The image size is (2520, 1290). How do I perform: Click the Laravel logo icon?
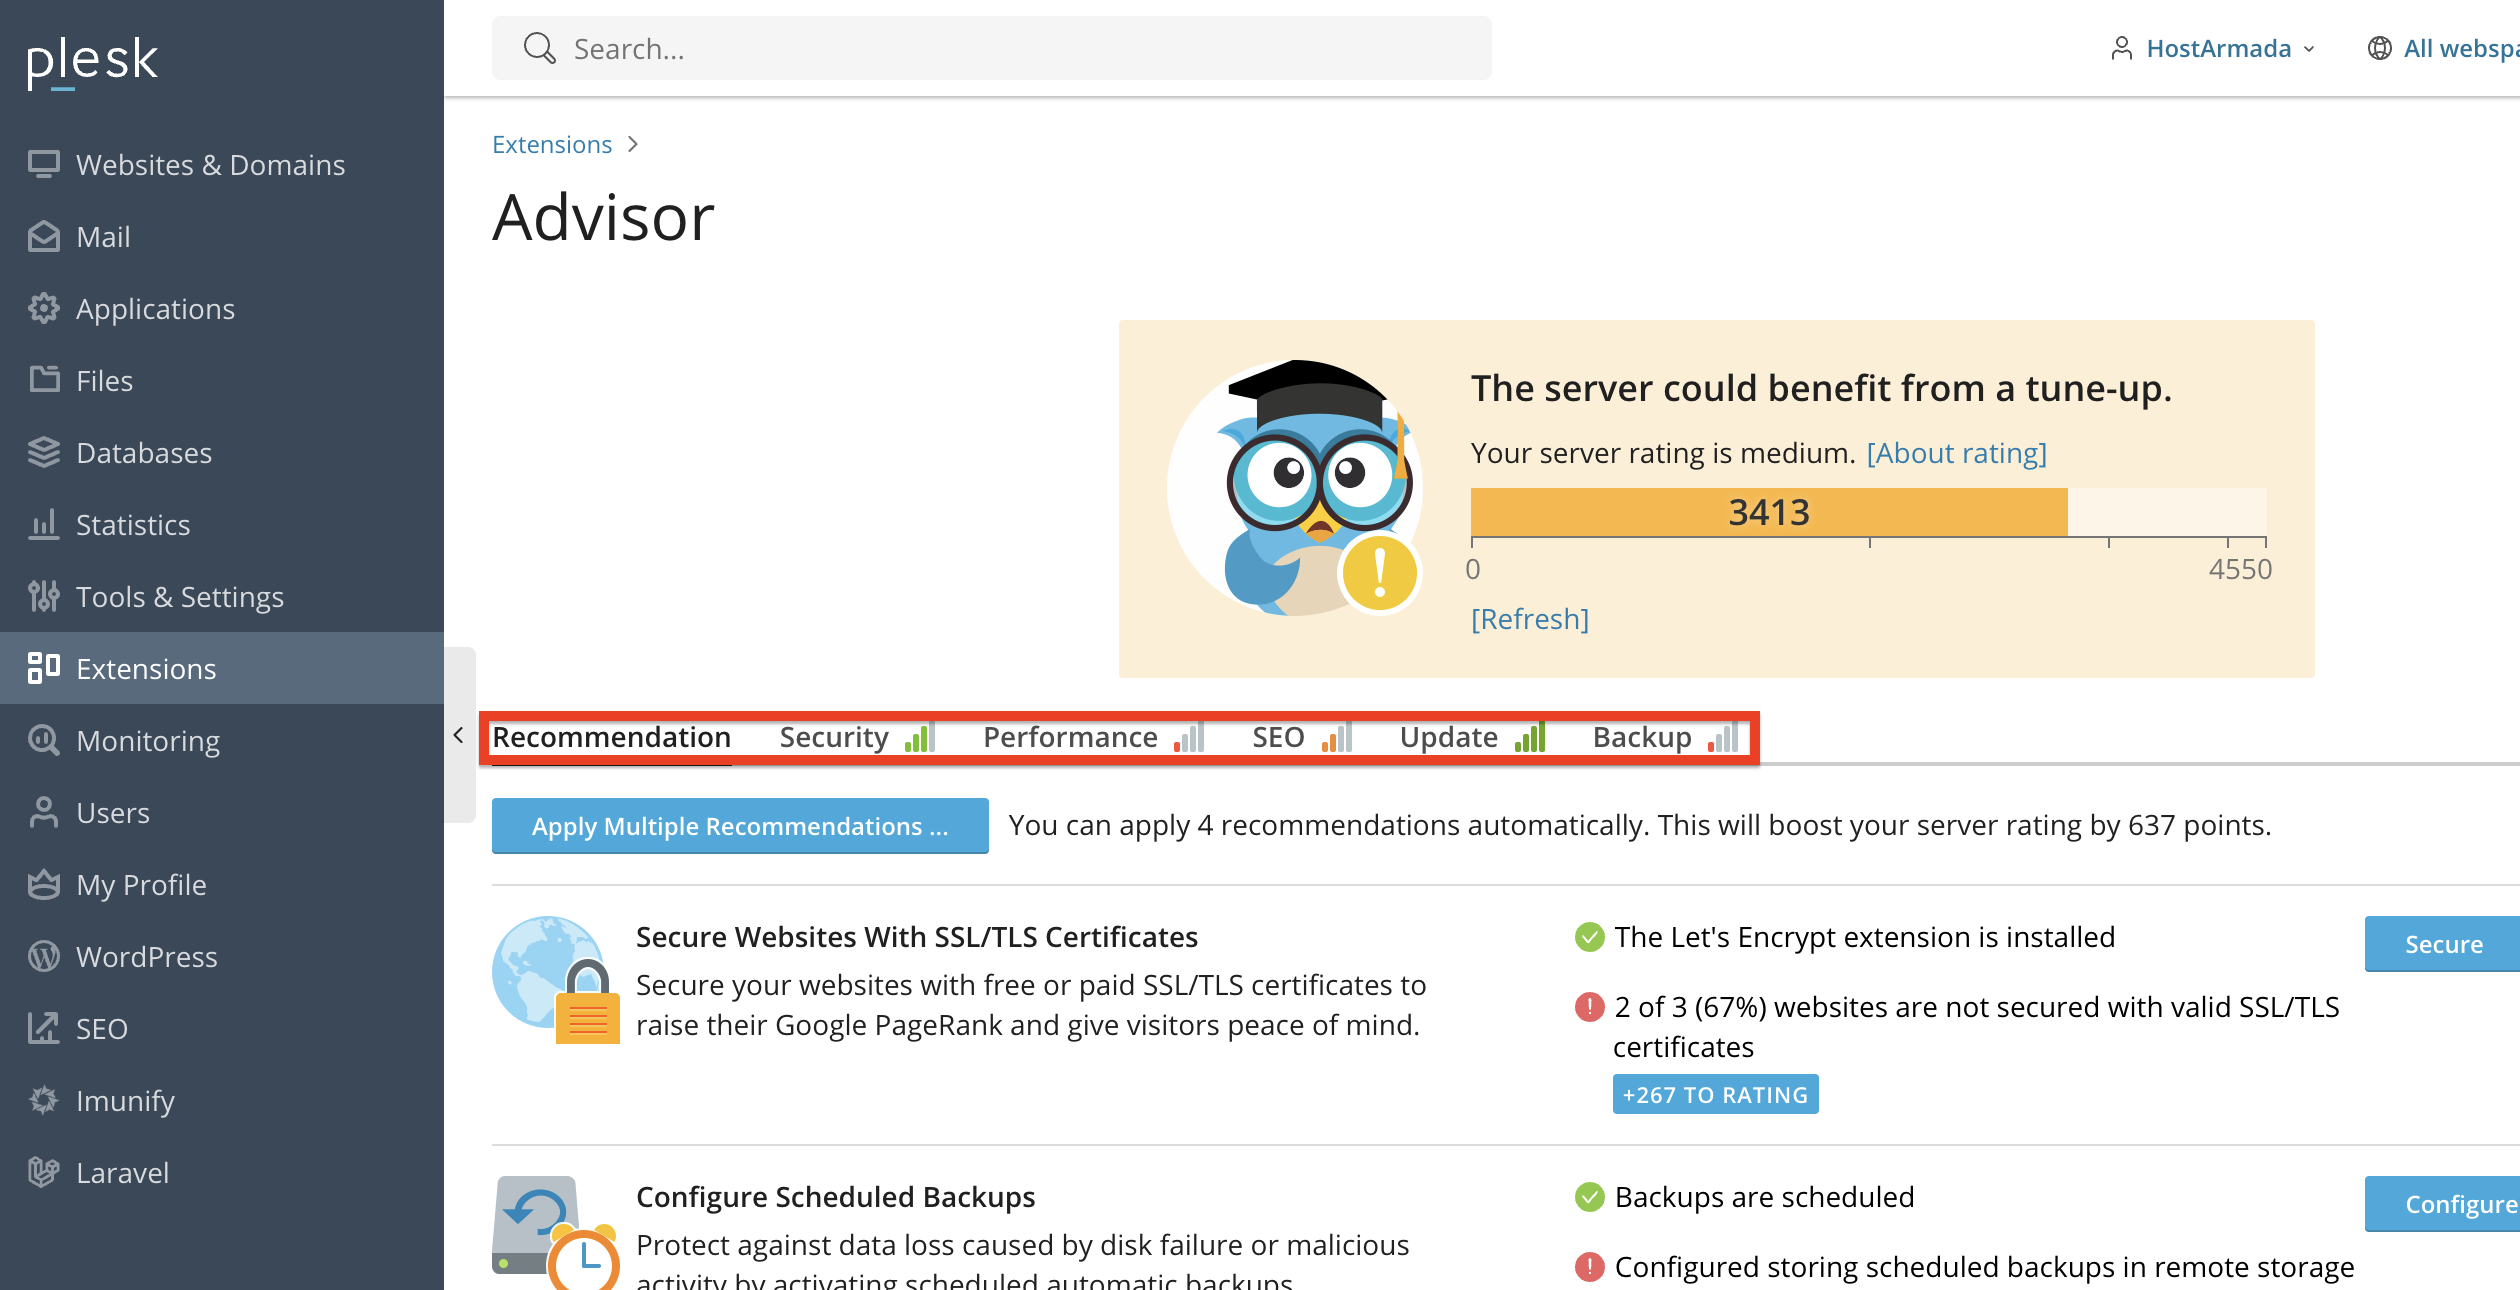44,1172
